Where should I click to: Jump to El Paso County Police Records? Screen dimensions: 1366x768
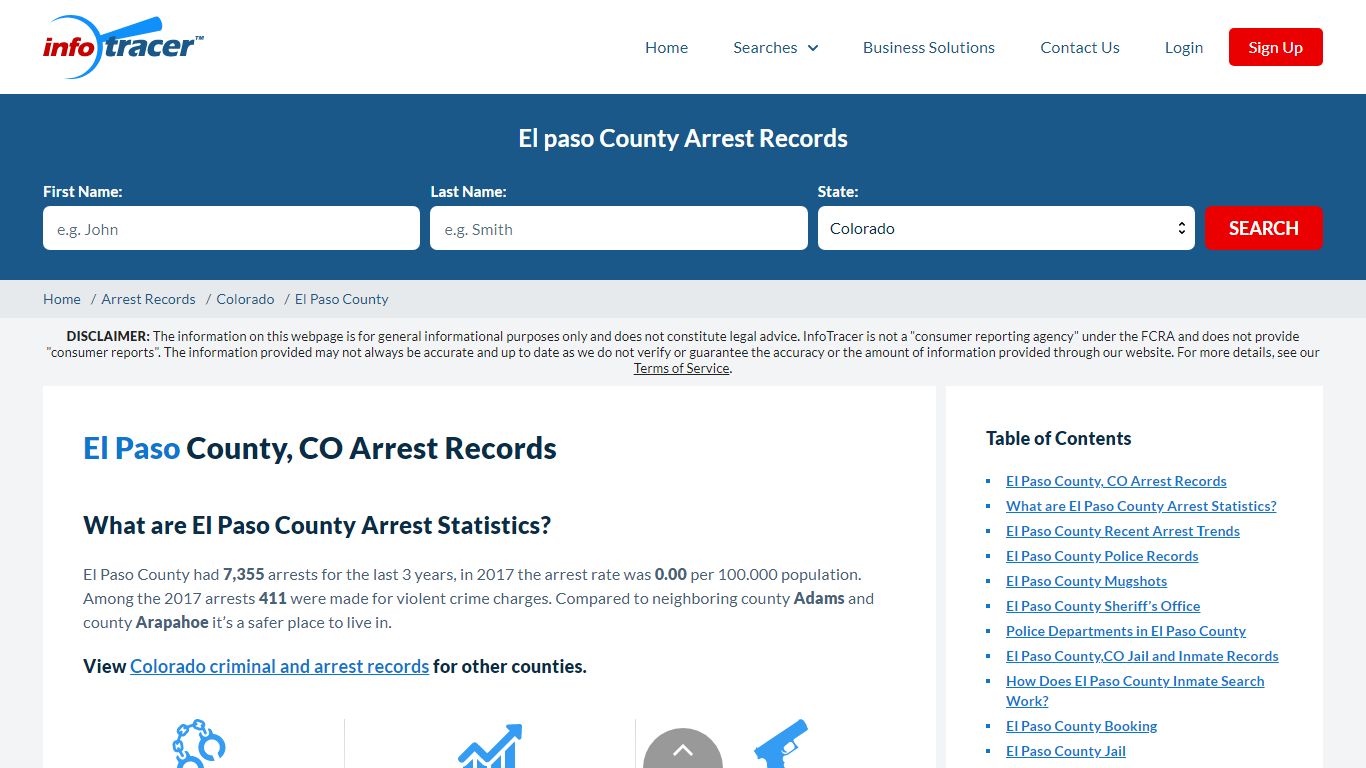point(1102,556)
